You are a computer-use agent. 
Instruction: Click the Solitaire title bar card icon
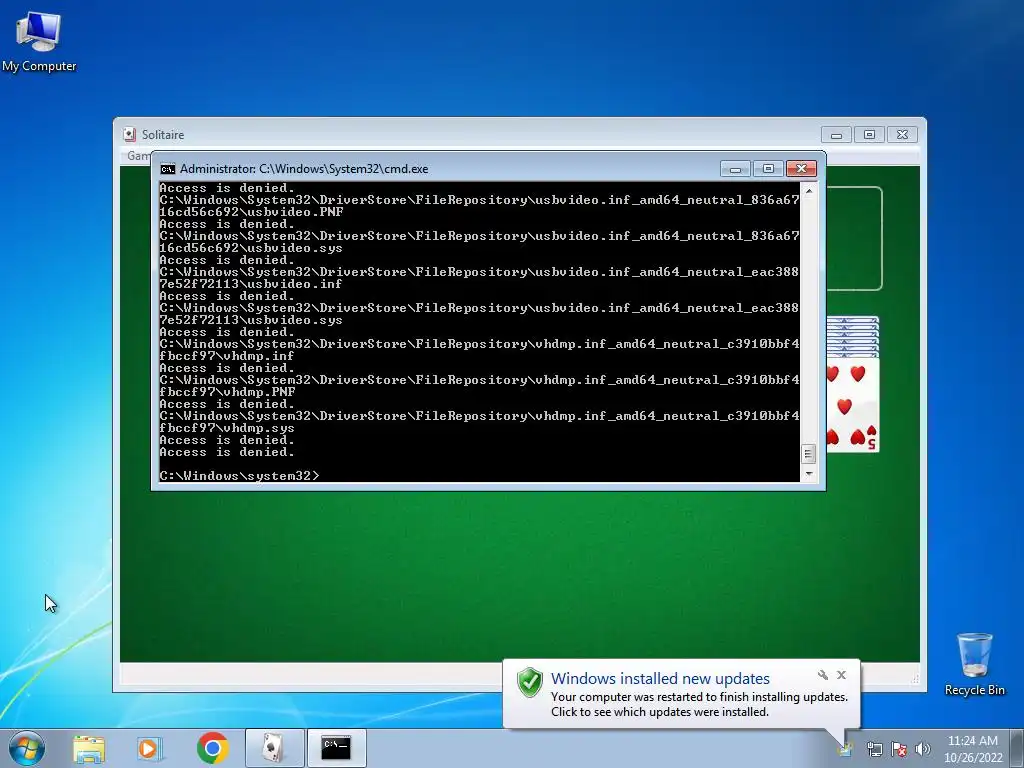point(130,135)
